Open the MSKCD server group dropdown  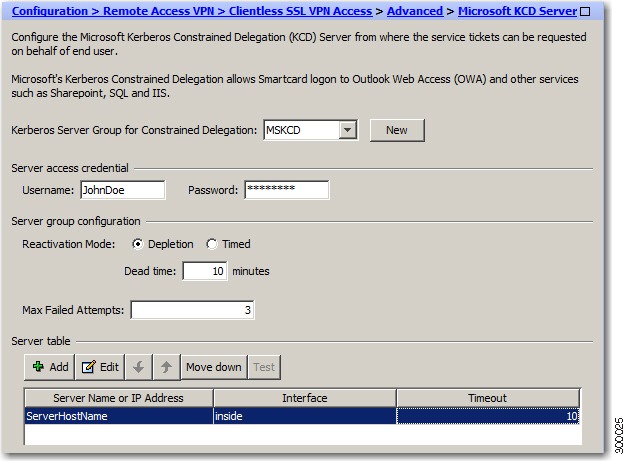point(348,130)
